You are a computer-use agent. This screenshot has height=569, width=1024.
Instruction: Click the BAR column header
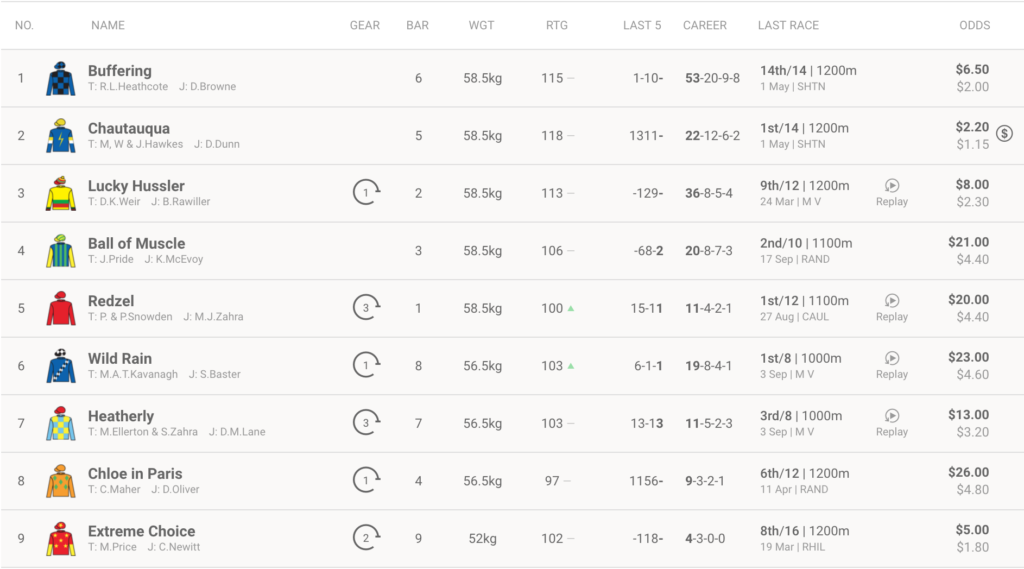coord(417,25)
